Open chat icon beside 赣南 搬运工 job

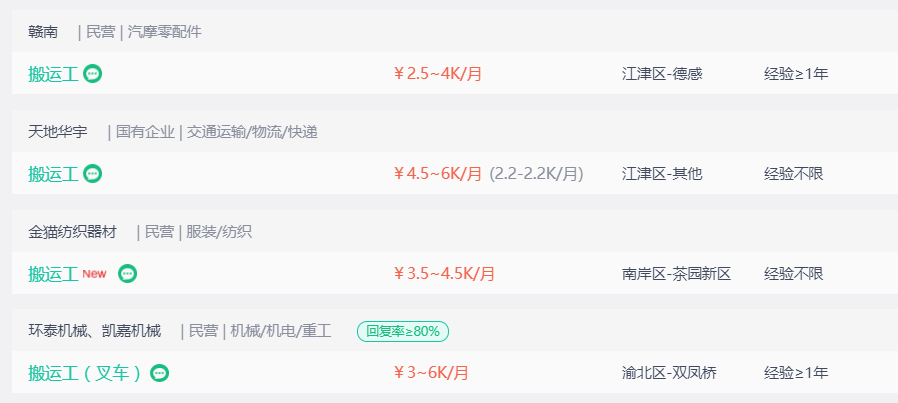[x=92, y=74]
